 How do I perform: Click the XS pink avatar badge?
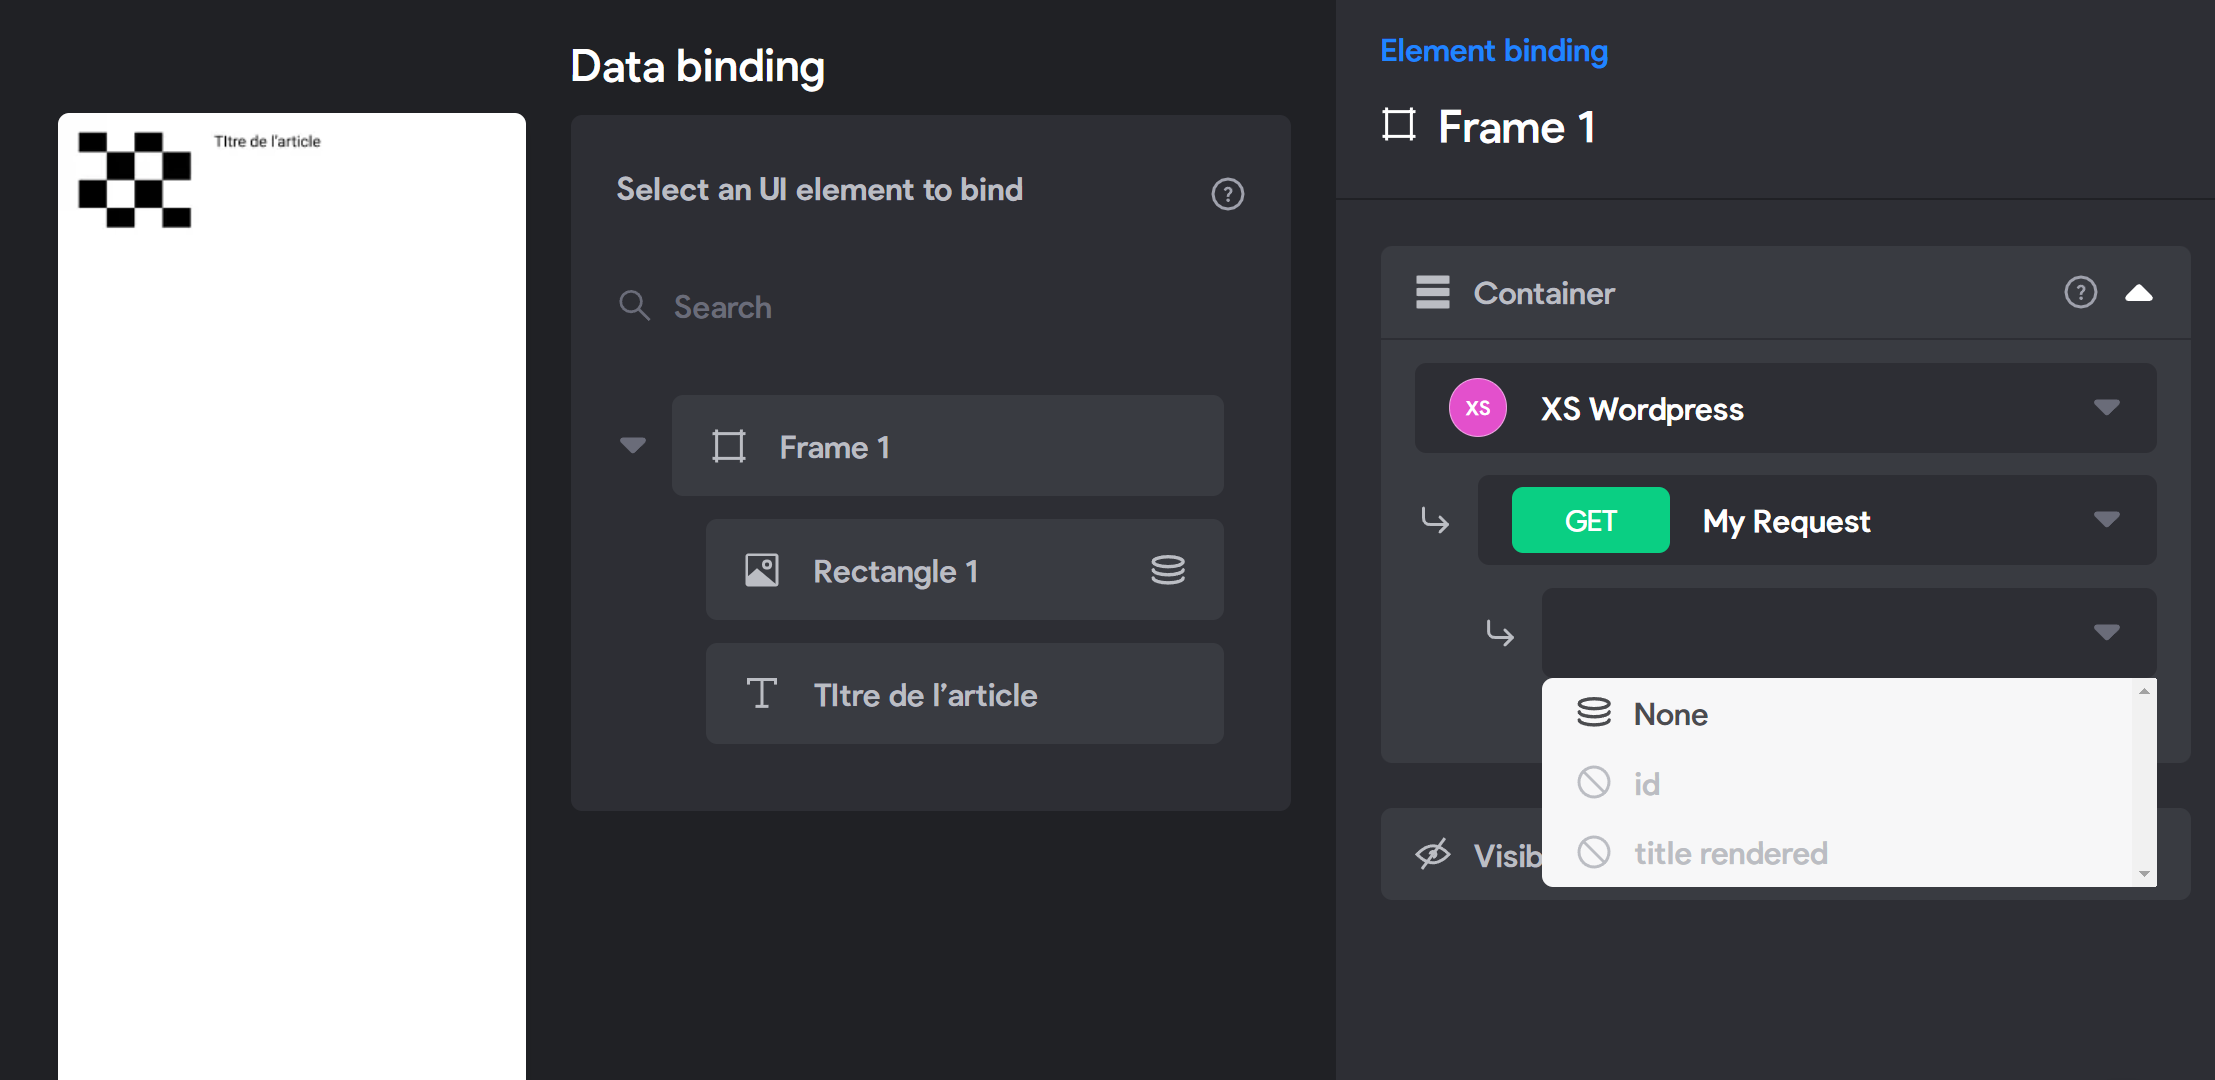[x=1477, y=408]
